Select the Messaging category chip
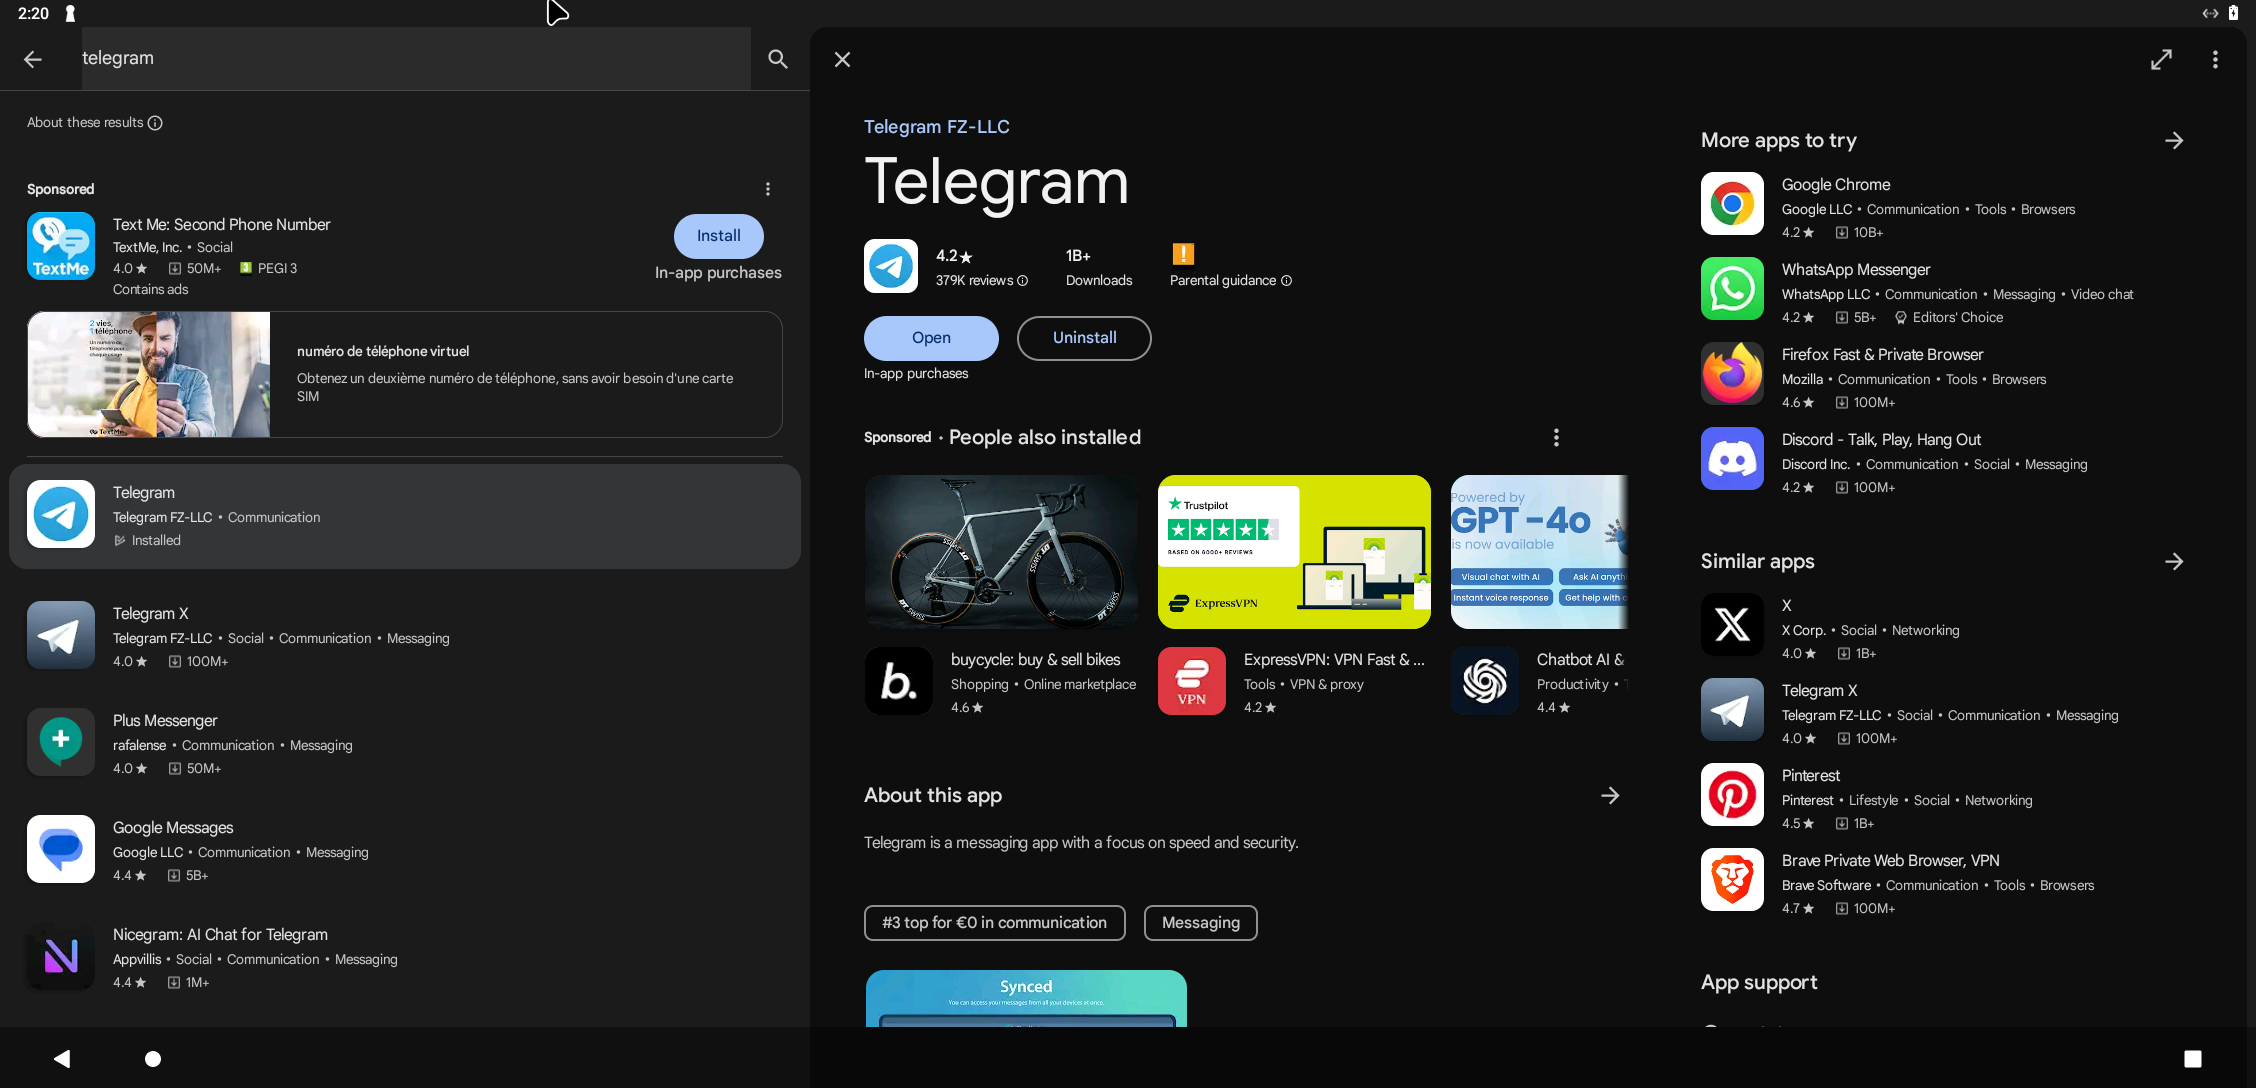 1200,922
